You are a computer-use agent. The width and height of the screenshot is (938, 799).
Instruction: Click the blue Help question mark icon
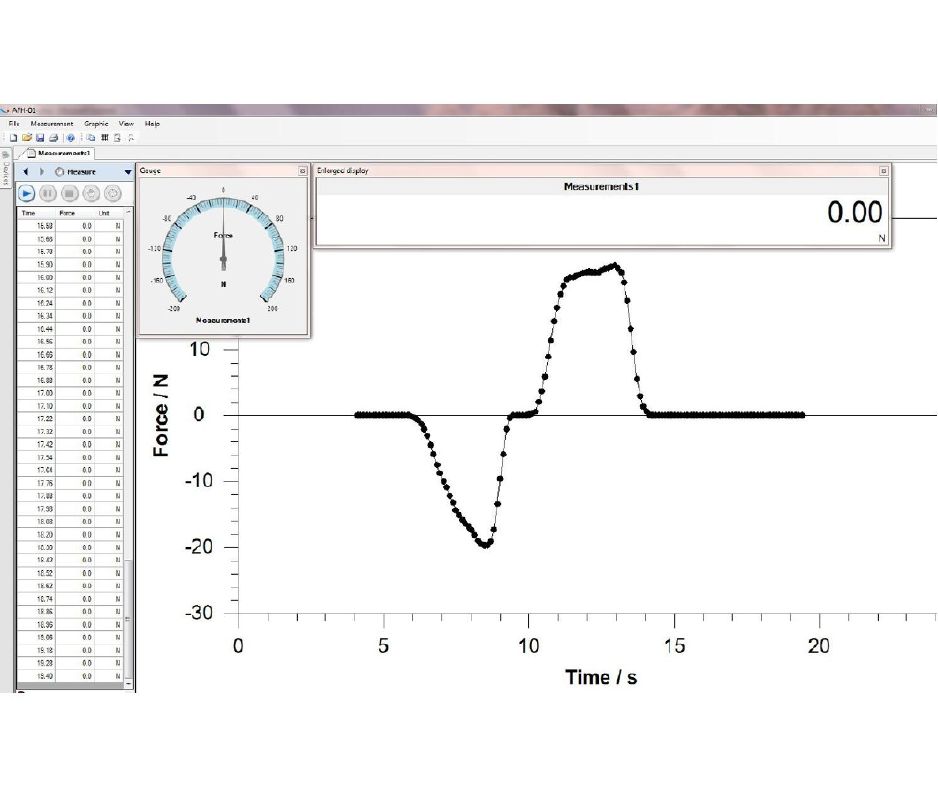[x=71, y=137]
